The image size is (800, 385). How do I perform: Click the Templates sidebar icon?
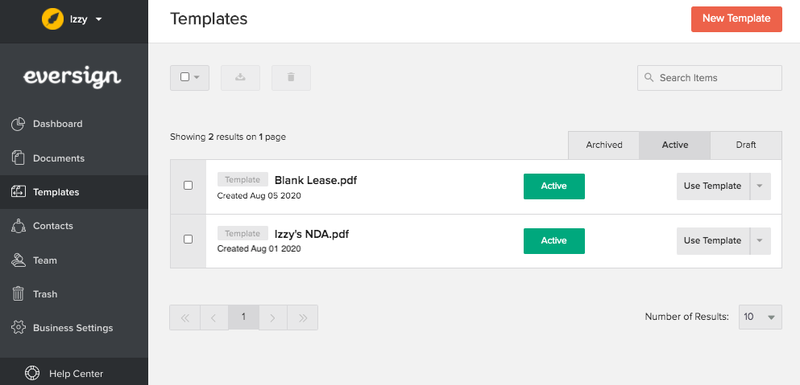[18, 192]
